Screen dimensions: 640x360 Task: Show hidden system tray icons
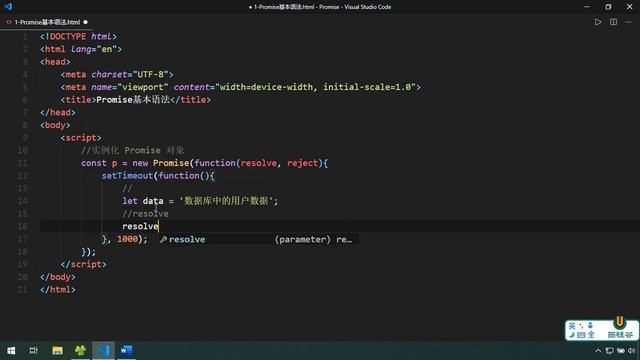point(598,351)
